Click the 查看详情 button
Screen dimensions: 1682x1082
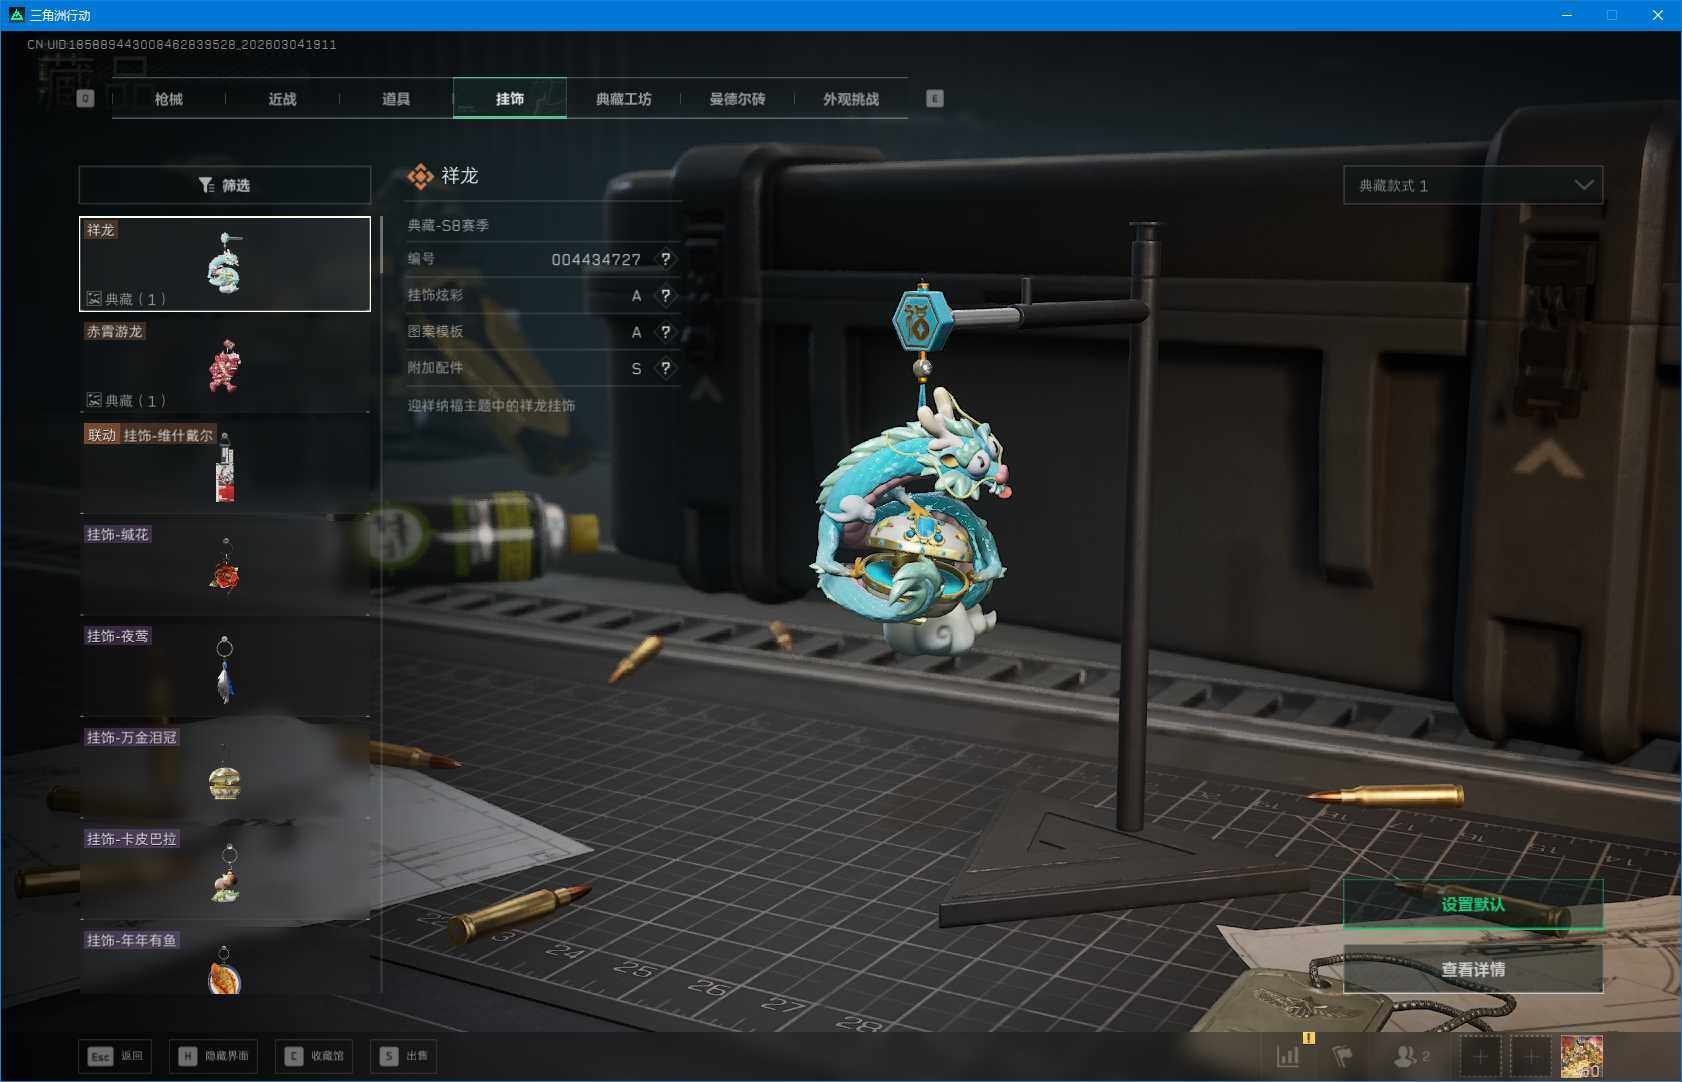pos(1472,969)
